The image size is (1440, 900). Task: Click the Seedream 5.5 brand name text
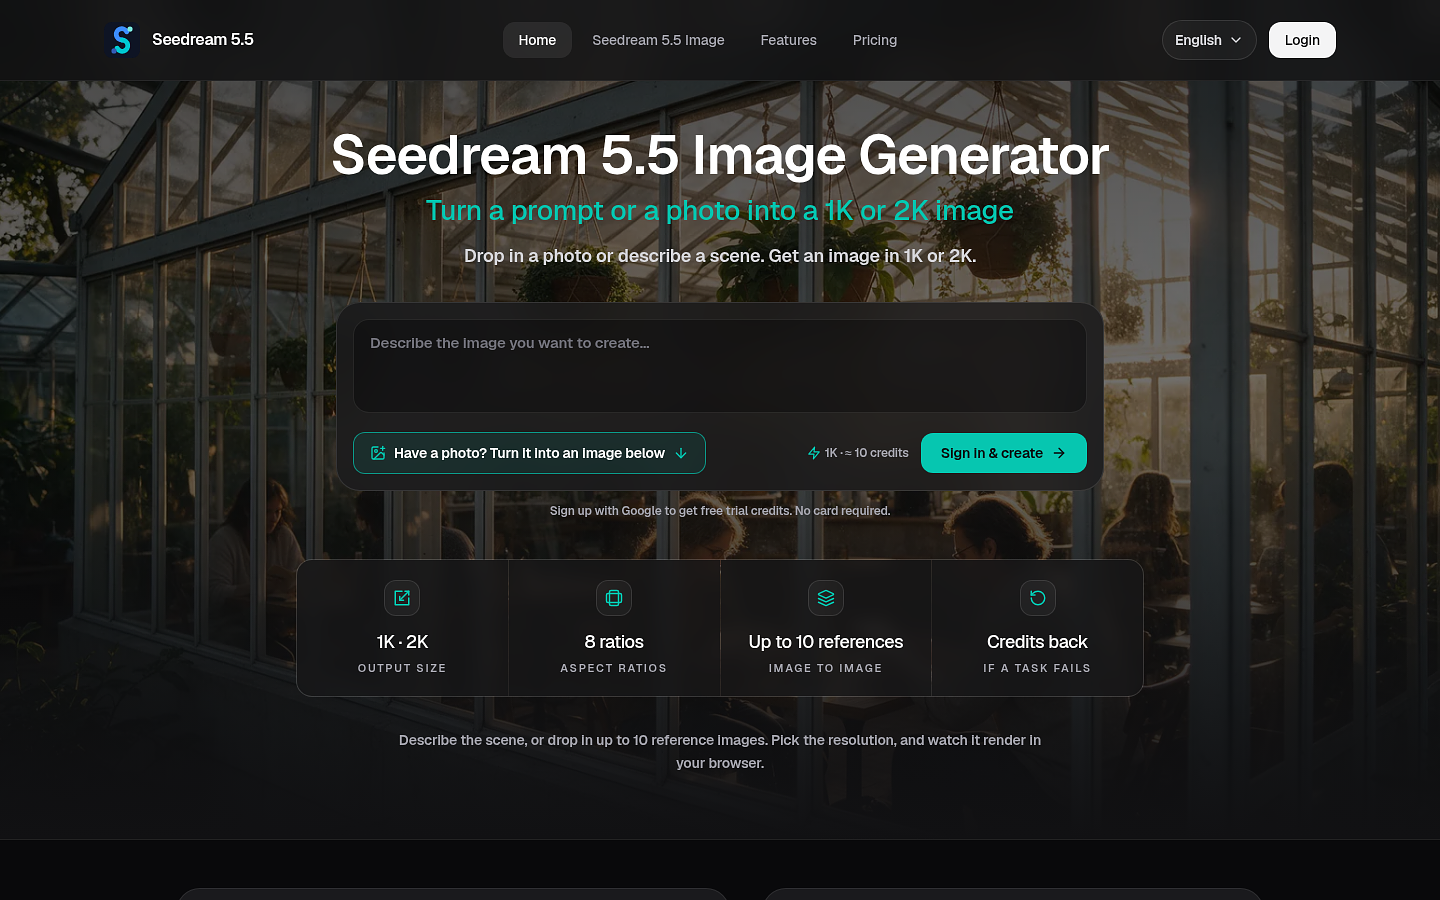[203, 40]
